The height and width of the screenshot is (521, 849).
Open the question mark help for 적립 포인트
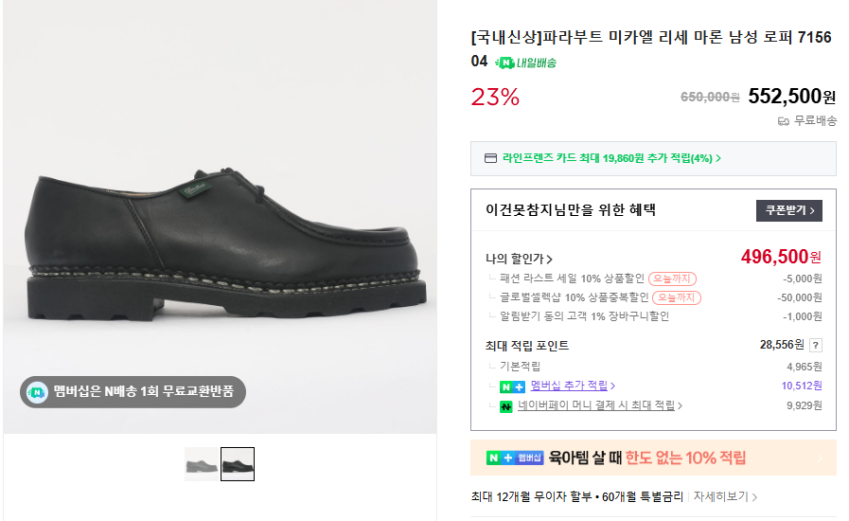[815, 345]
